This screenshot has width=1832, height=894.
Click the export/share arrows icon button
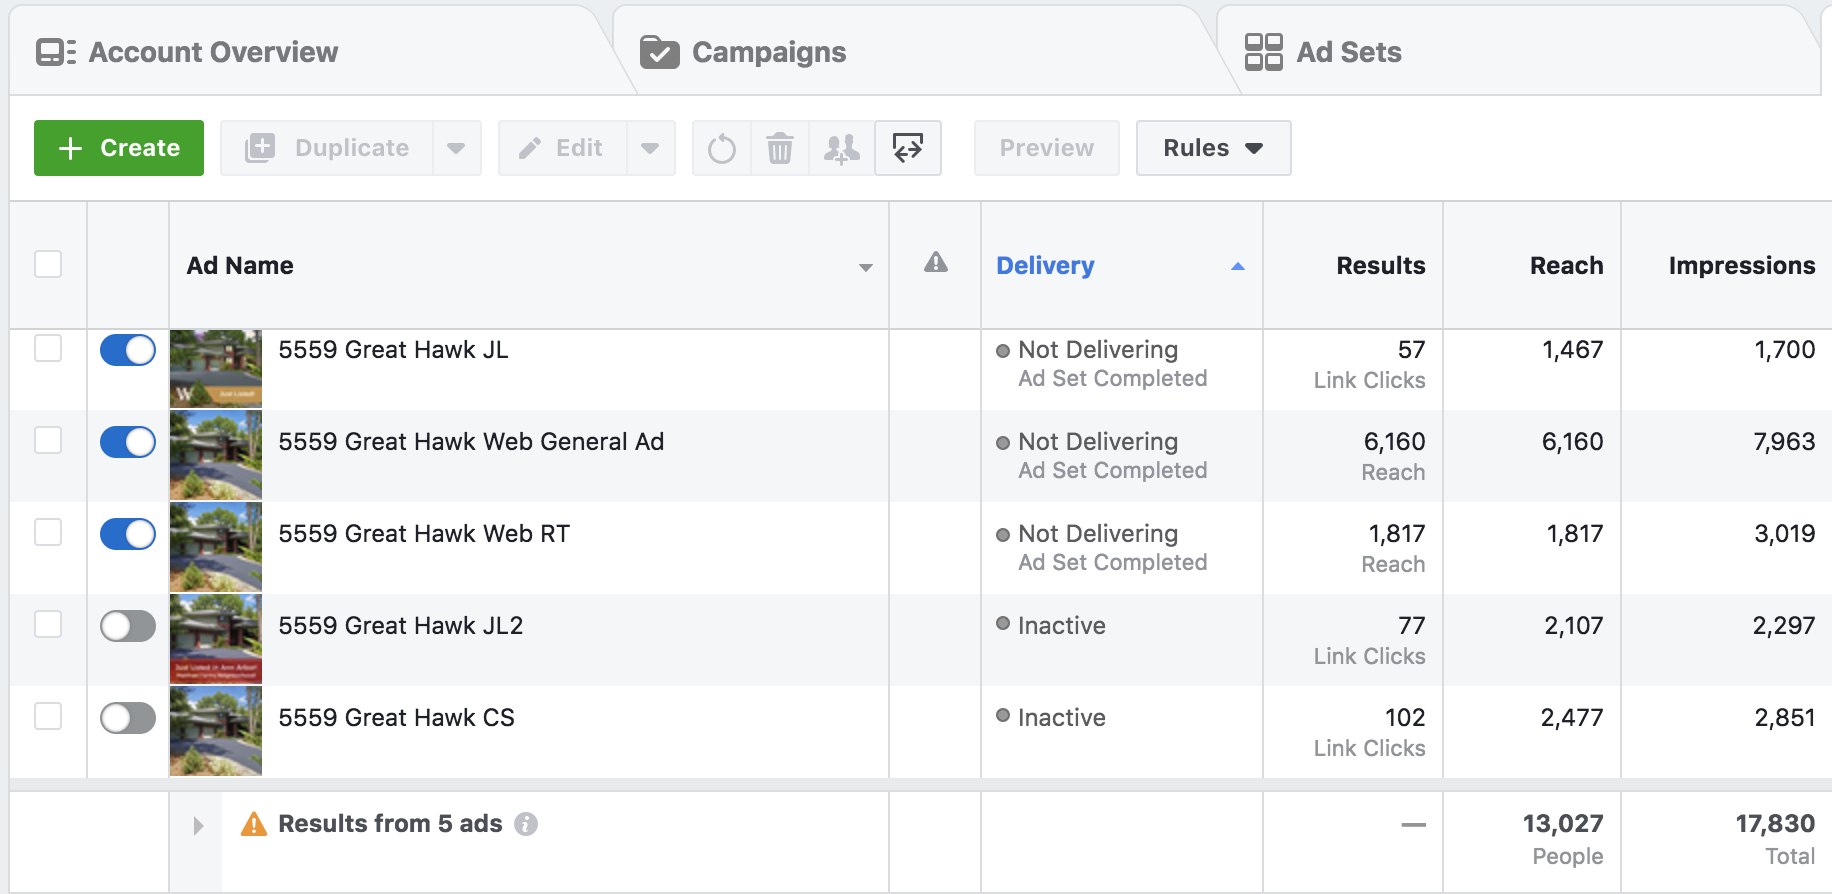(x=908, y=149)
